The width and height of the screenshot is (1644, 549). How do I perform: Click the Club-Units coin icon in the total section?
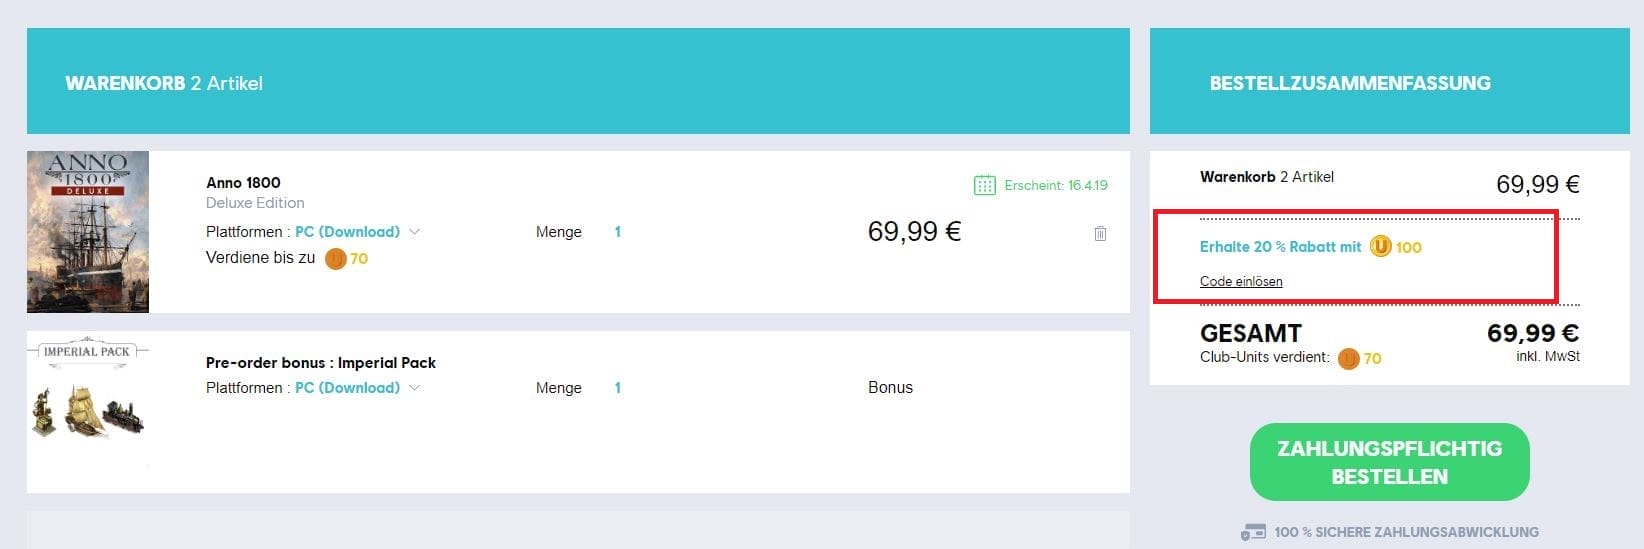[1349, 358]
